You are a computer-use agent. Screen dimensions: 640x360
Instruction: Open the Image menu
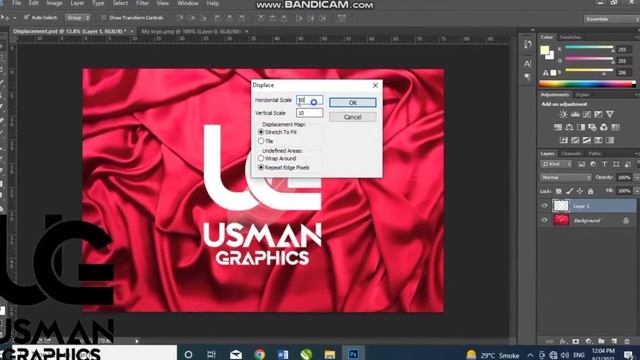coord(54,3)
